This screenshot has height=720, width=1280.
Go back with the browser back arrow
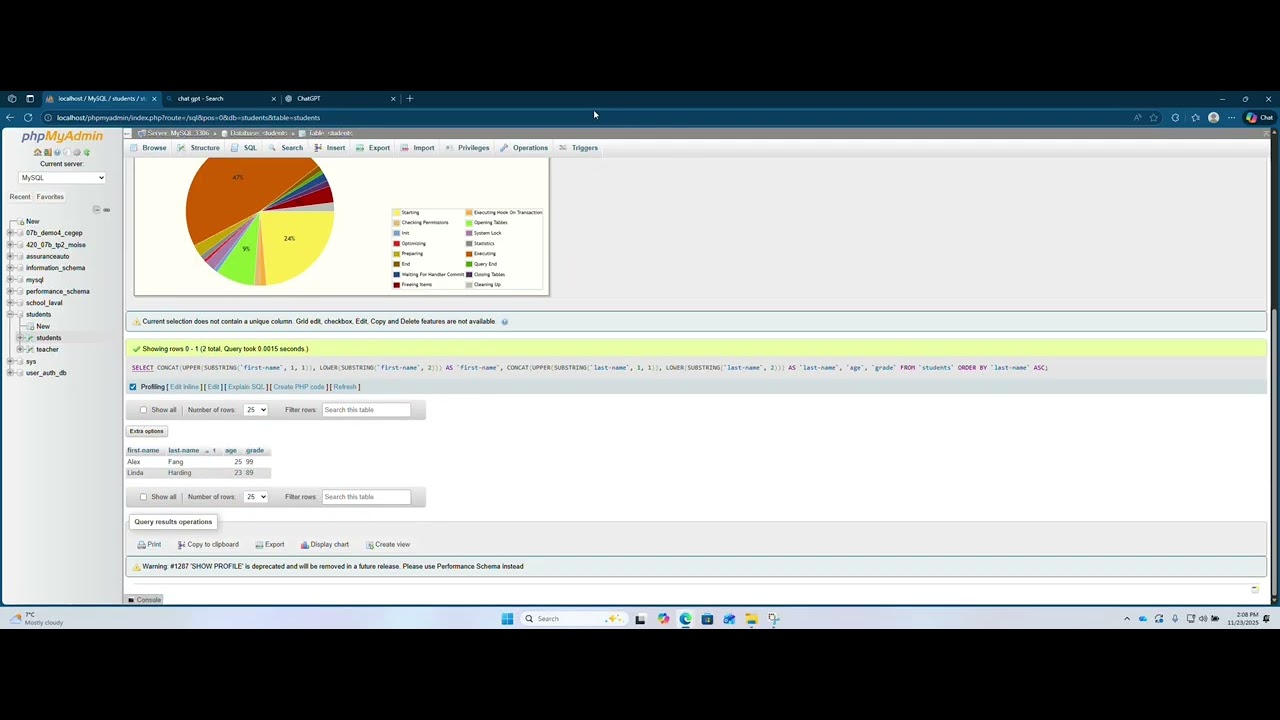[10, 117]
